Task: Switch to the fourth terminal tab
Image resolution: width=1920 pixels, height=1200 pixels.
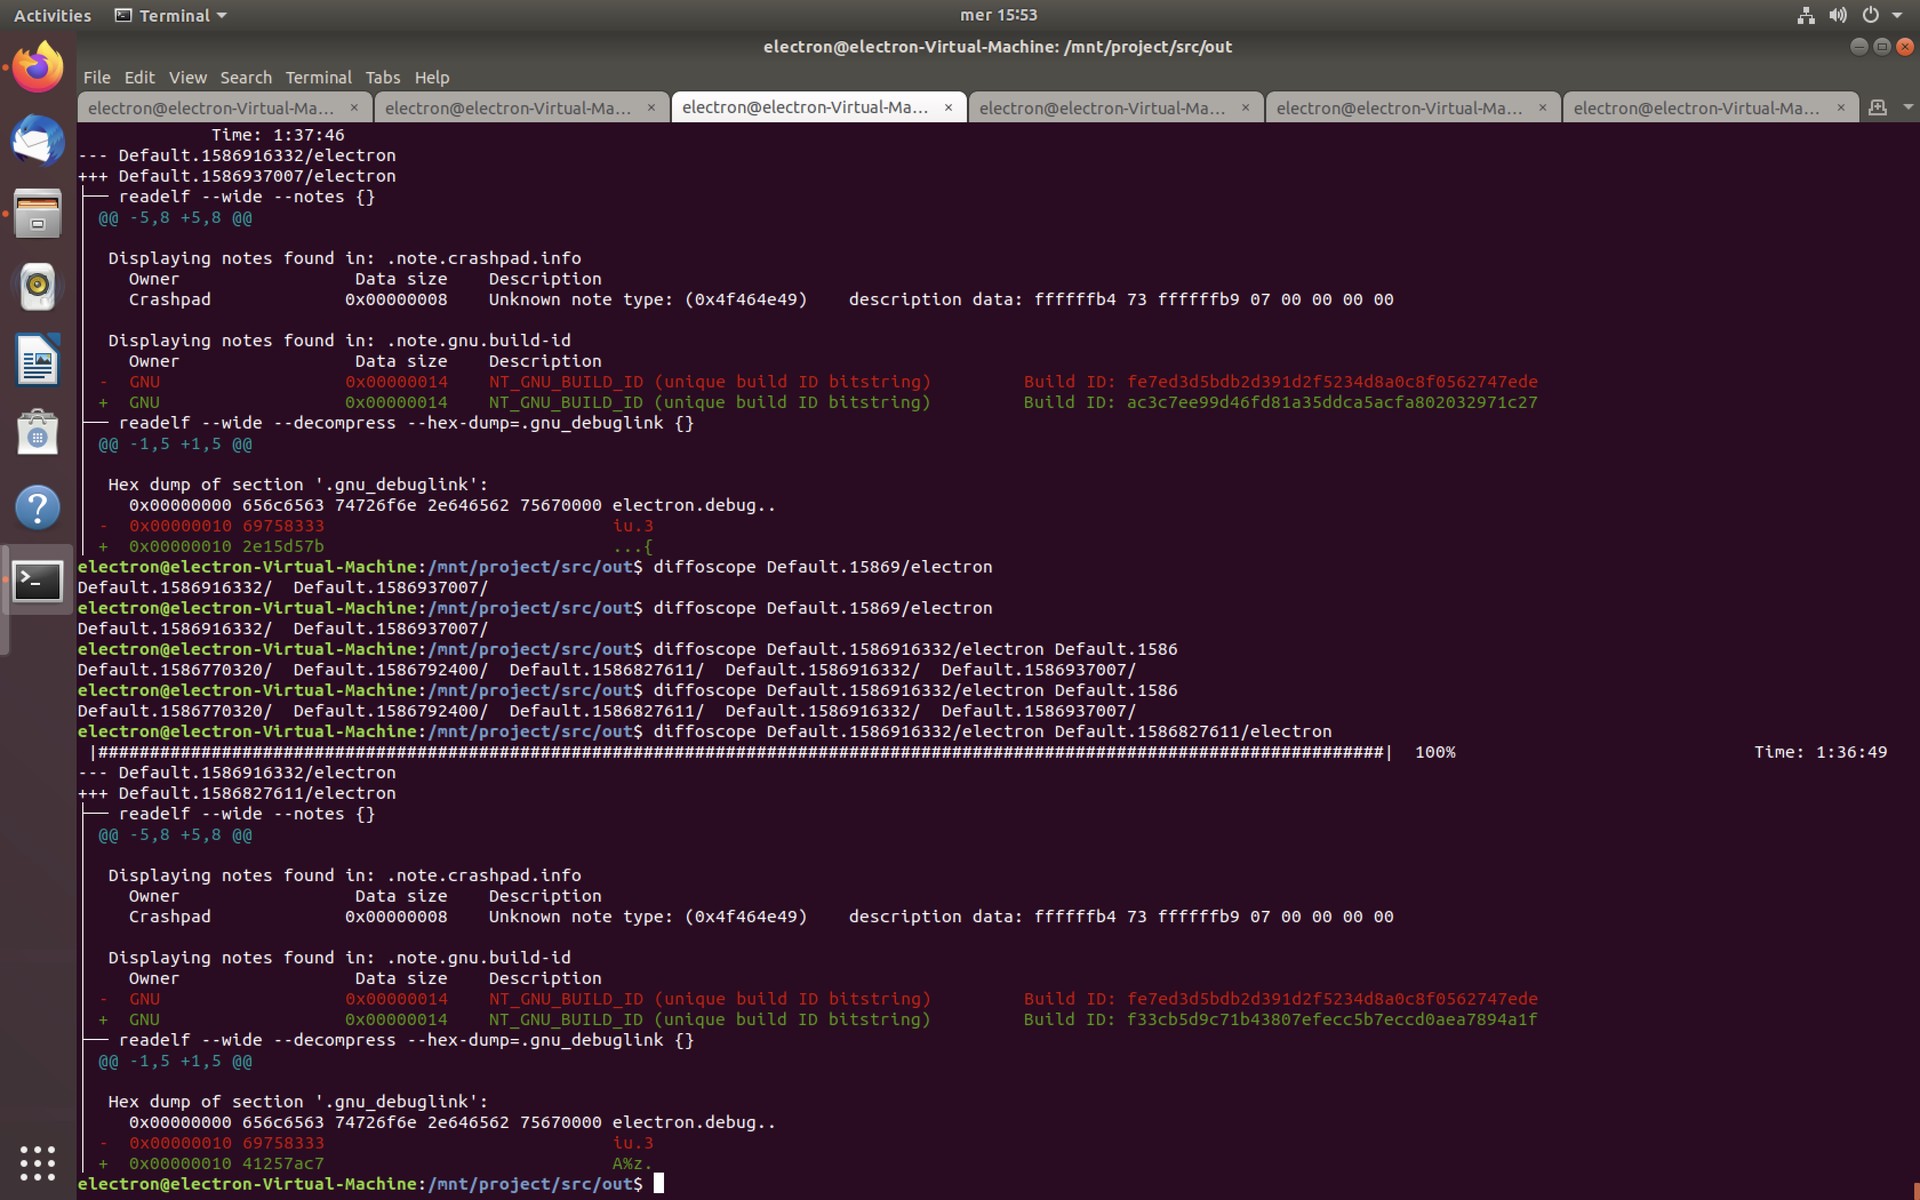Action: [x=1115, y=107]
